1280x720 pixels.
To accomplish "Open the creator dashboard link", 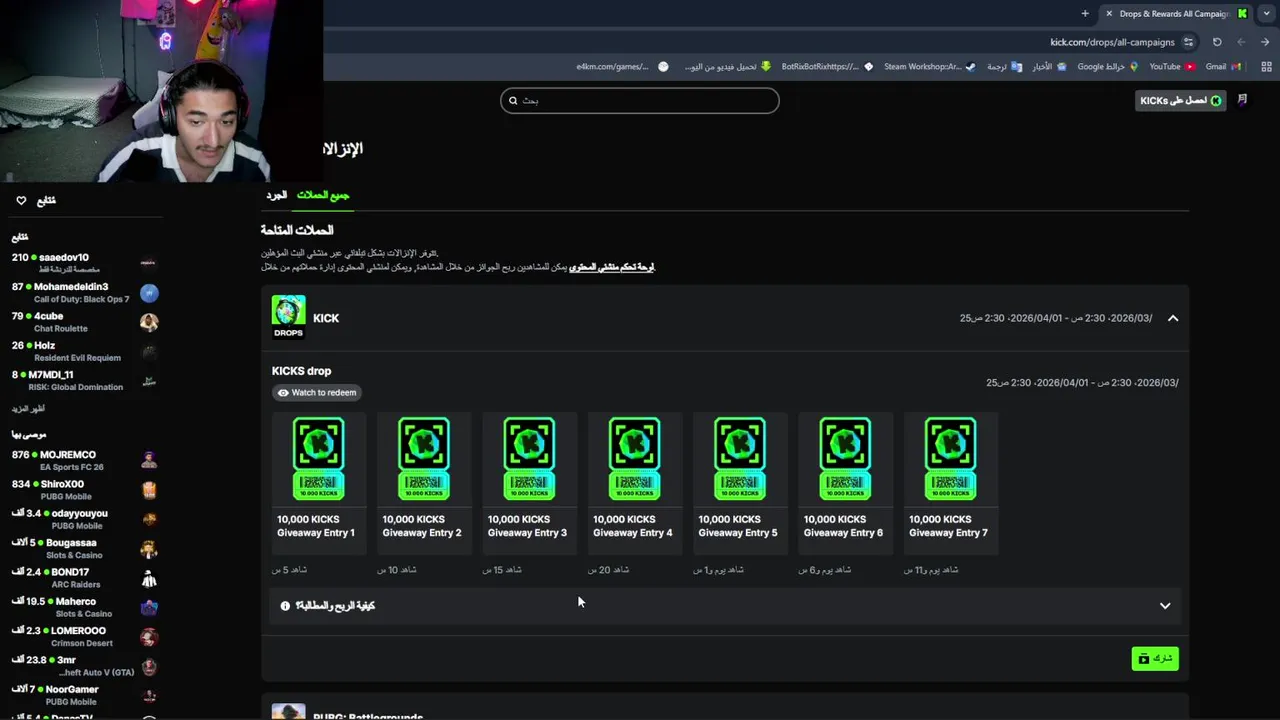I will click(612, 267).
